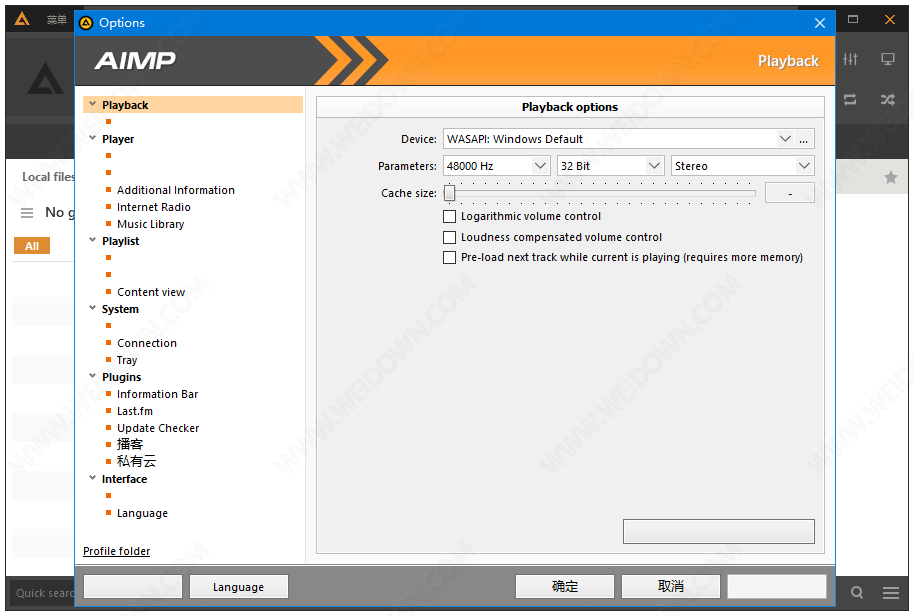Screen dimensions: 914x616
Task: Select the System category in tree
Action: (120, 309)
